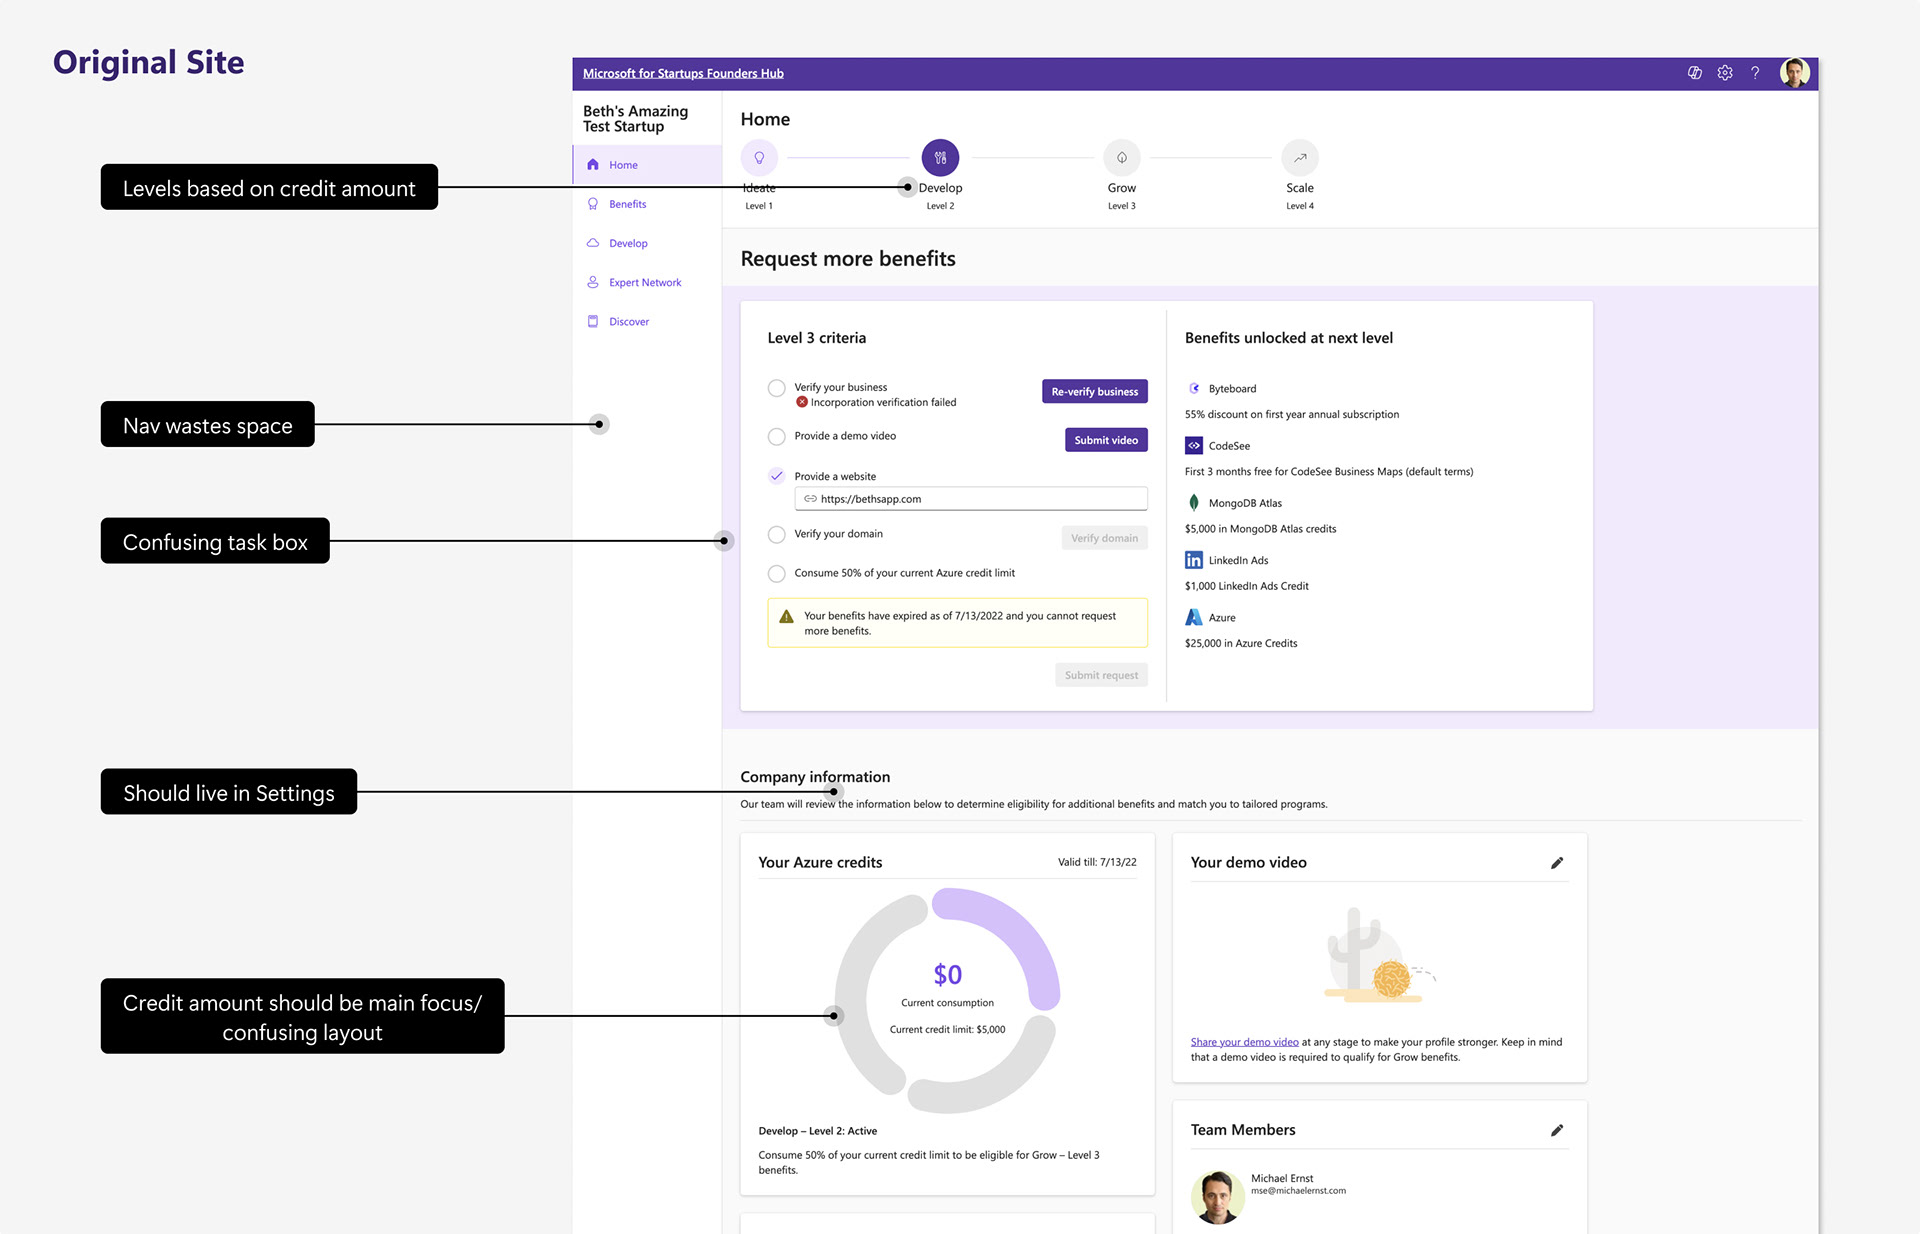This screenshot has width=1920, height=1234.
Task: Click the Verify domain button
Action: [x=1104, y=538]
